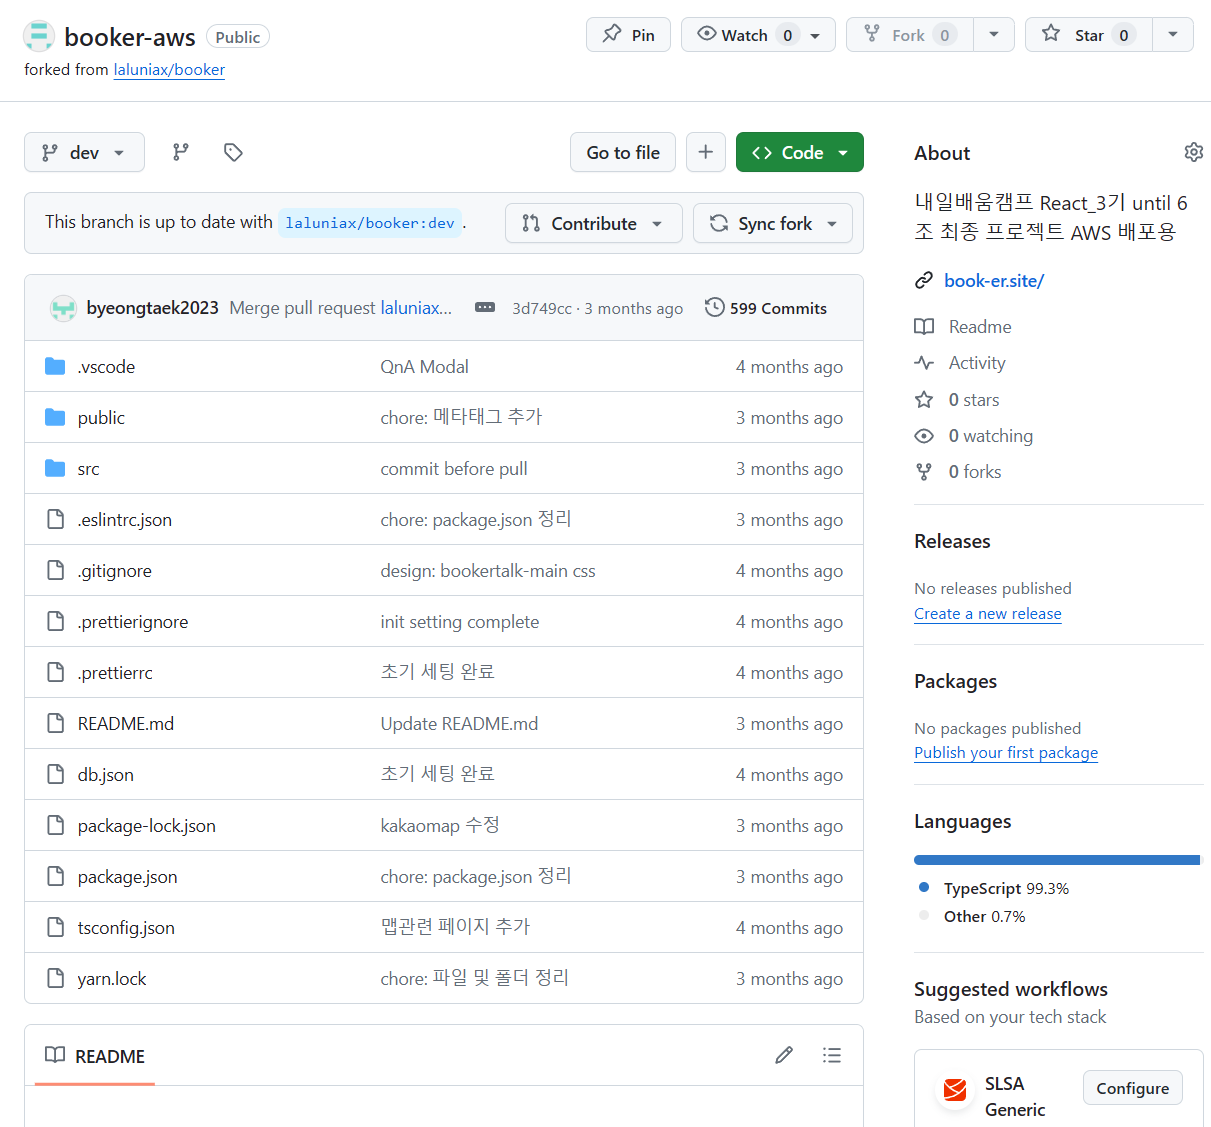Screen dimensions: 1211x1127
Task: Click the booker-aws repository avatar icon
Action: pos(39,36)
